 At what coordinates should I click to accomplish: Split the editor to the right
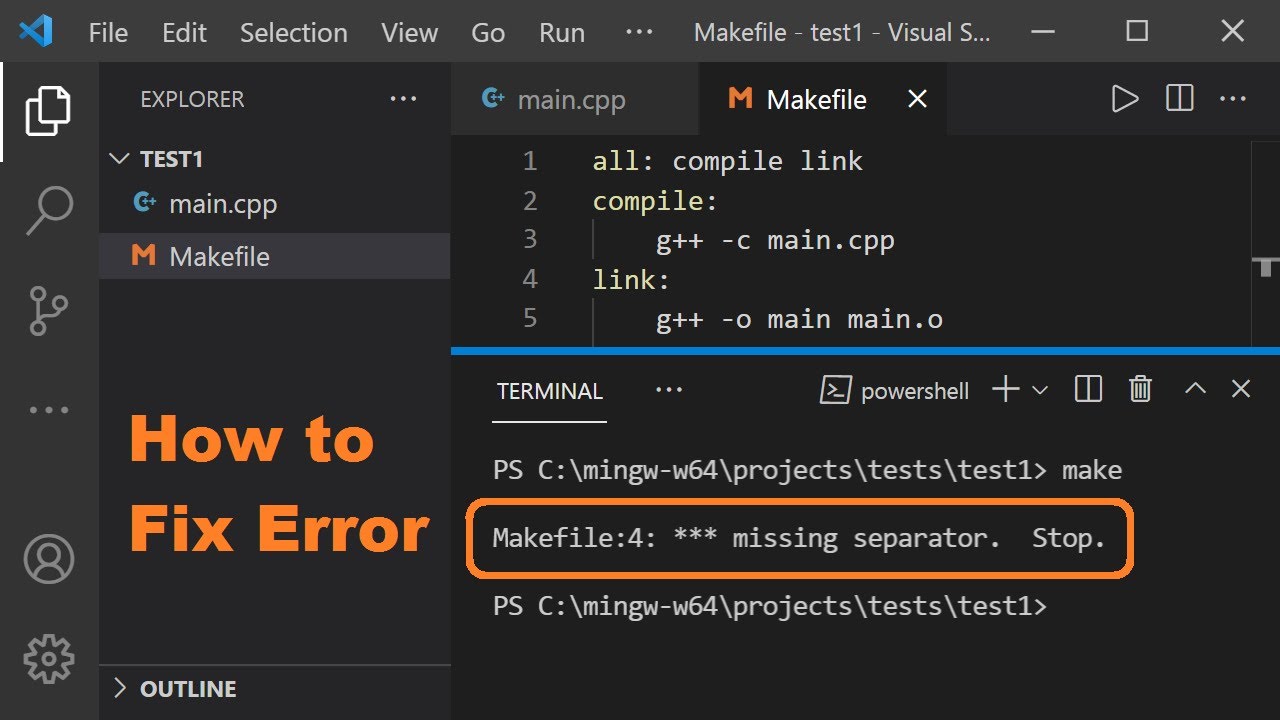click(1180, 99)
